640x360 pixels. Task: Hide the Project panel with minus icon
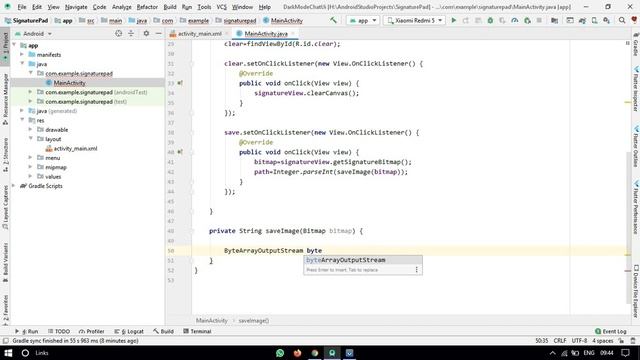click(158, 33)
